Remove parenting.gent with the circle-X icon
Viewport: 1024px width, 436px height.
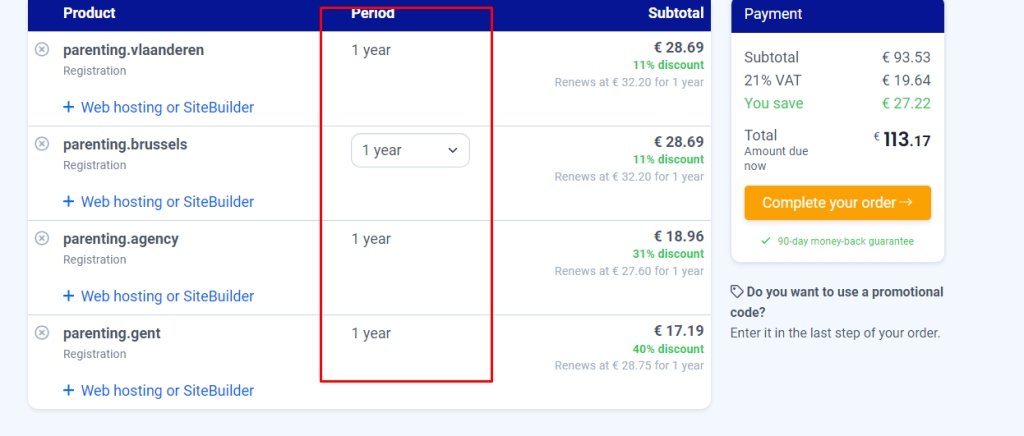(42, 333)
